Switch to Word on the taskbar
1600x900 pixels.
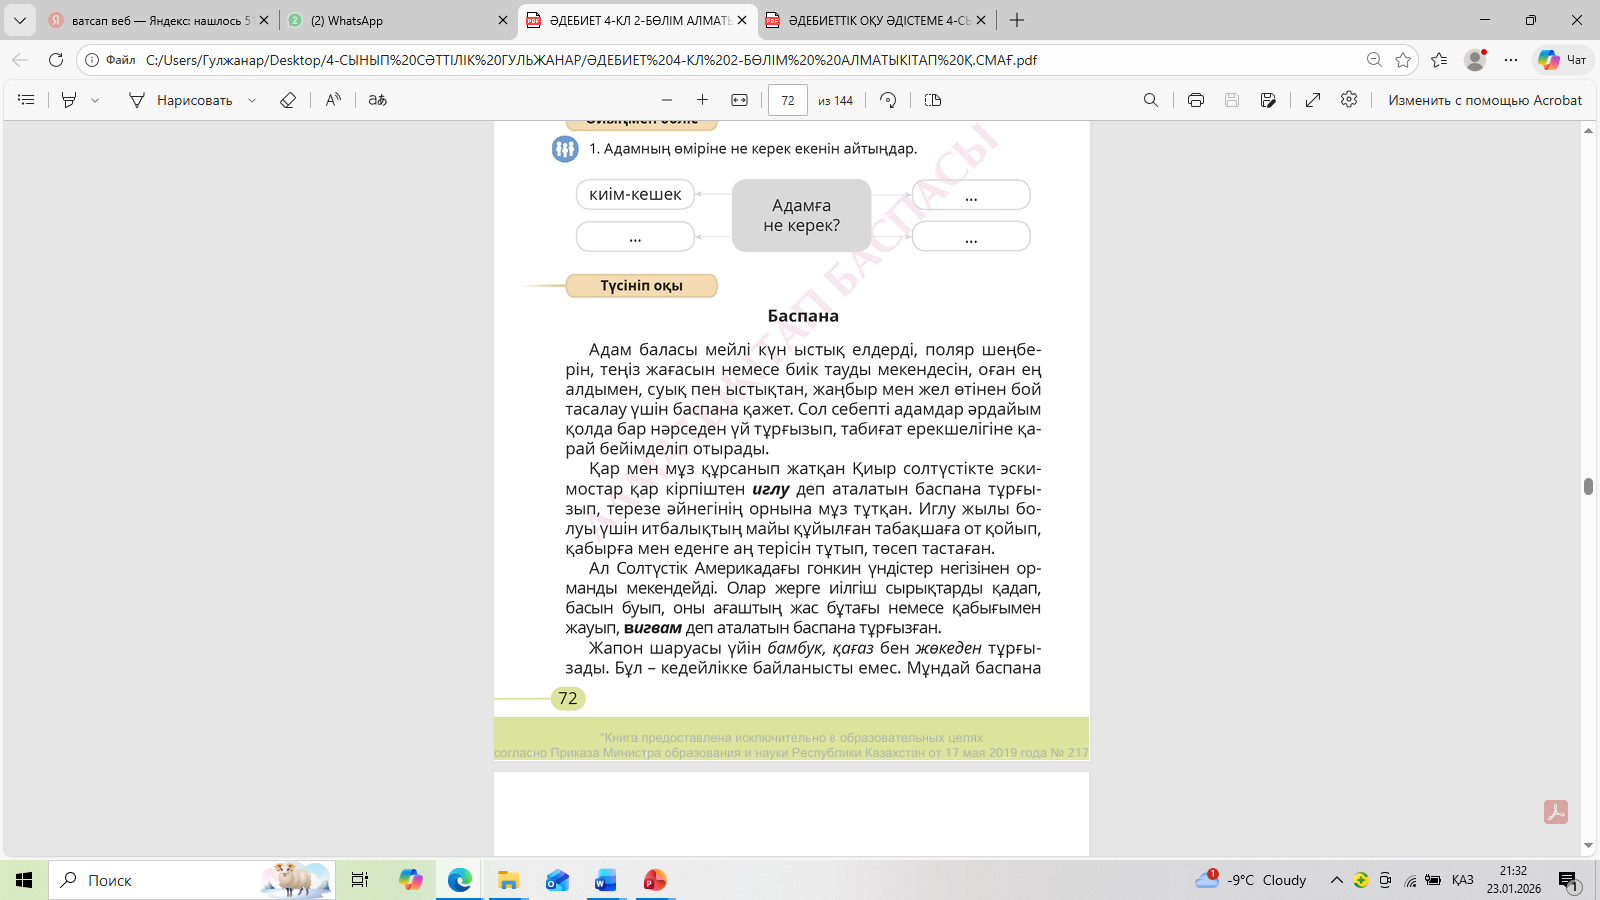pyautogui.click(x=606, y=880)
